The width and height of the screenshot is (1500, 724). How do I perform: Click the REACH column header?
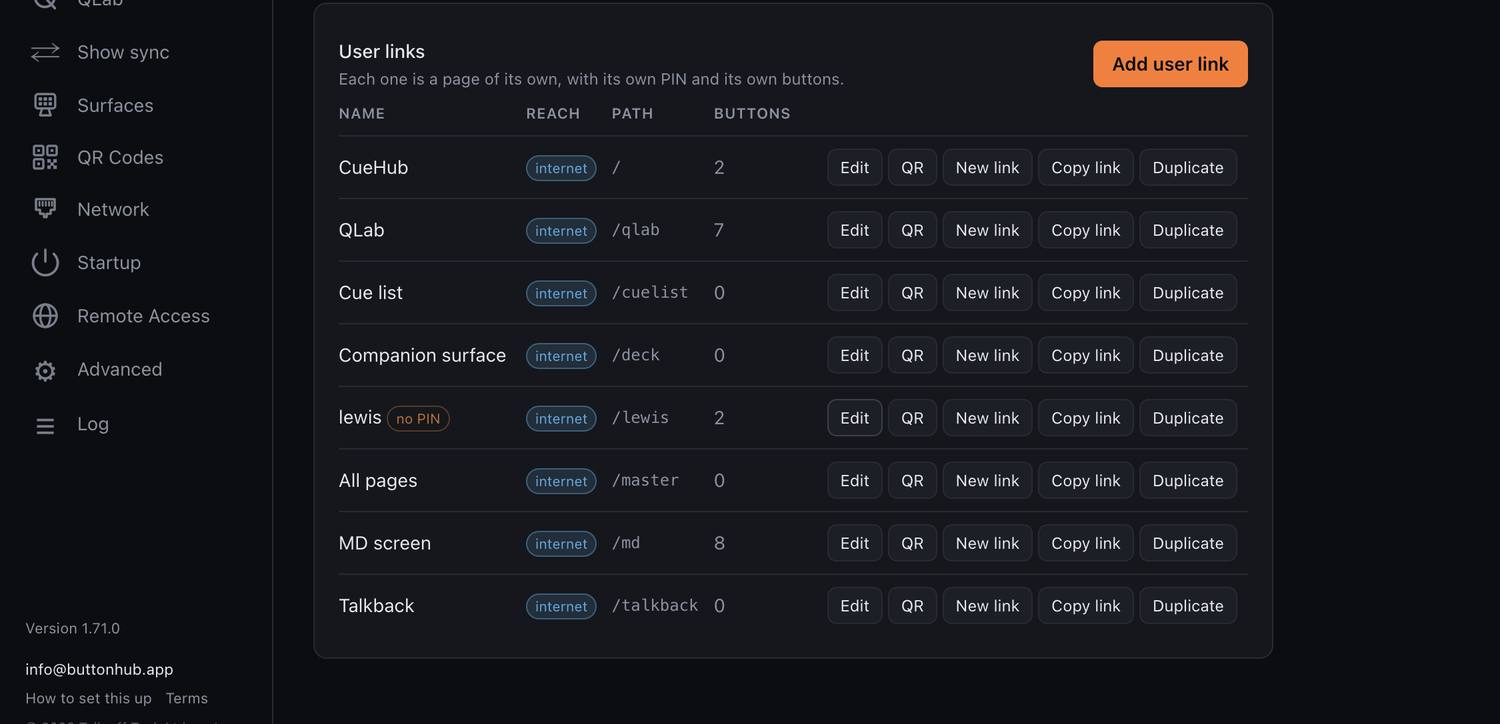pyautogui.click(x=553, y=113)
